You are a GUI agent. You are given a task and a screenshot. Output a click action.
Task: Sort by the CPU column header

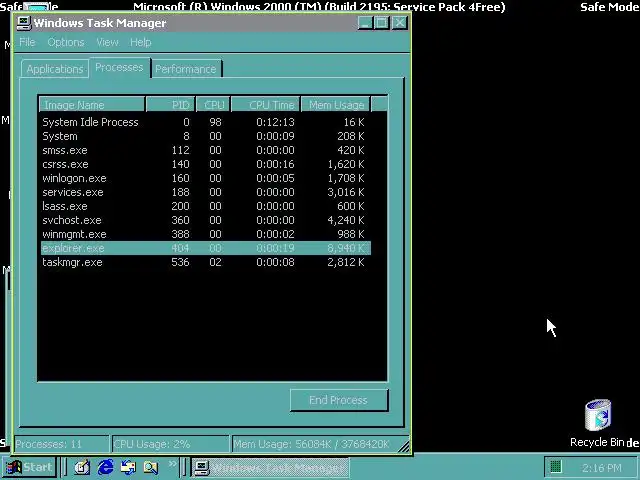(x=213, y=105)
